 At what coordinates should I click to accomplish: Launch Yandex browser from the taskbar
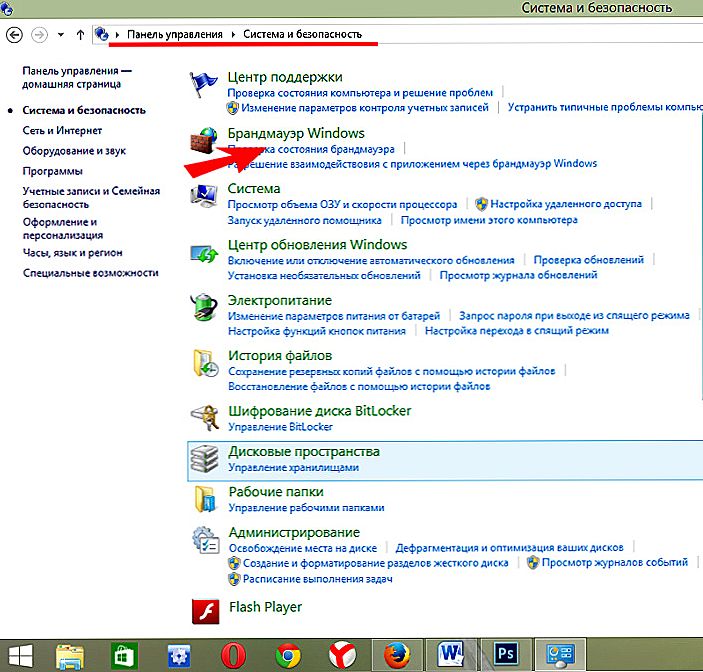[x=342, y=655]
